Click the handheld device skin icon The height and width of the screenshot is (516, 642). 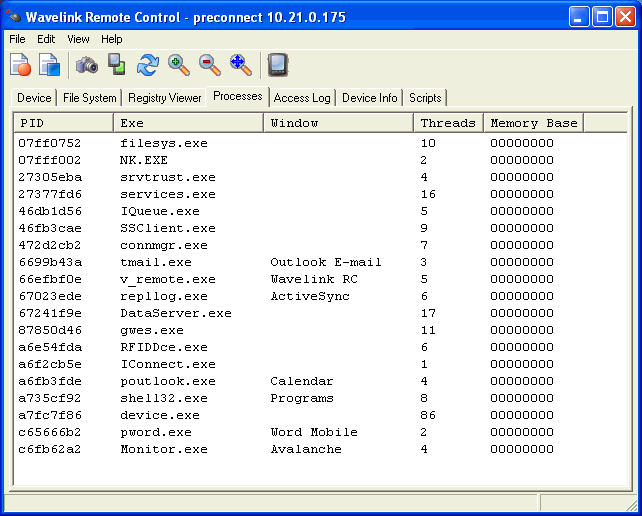click(x=278, y=65)
